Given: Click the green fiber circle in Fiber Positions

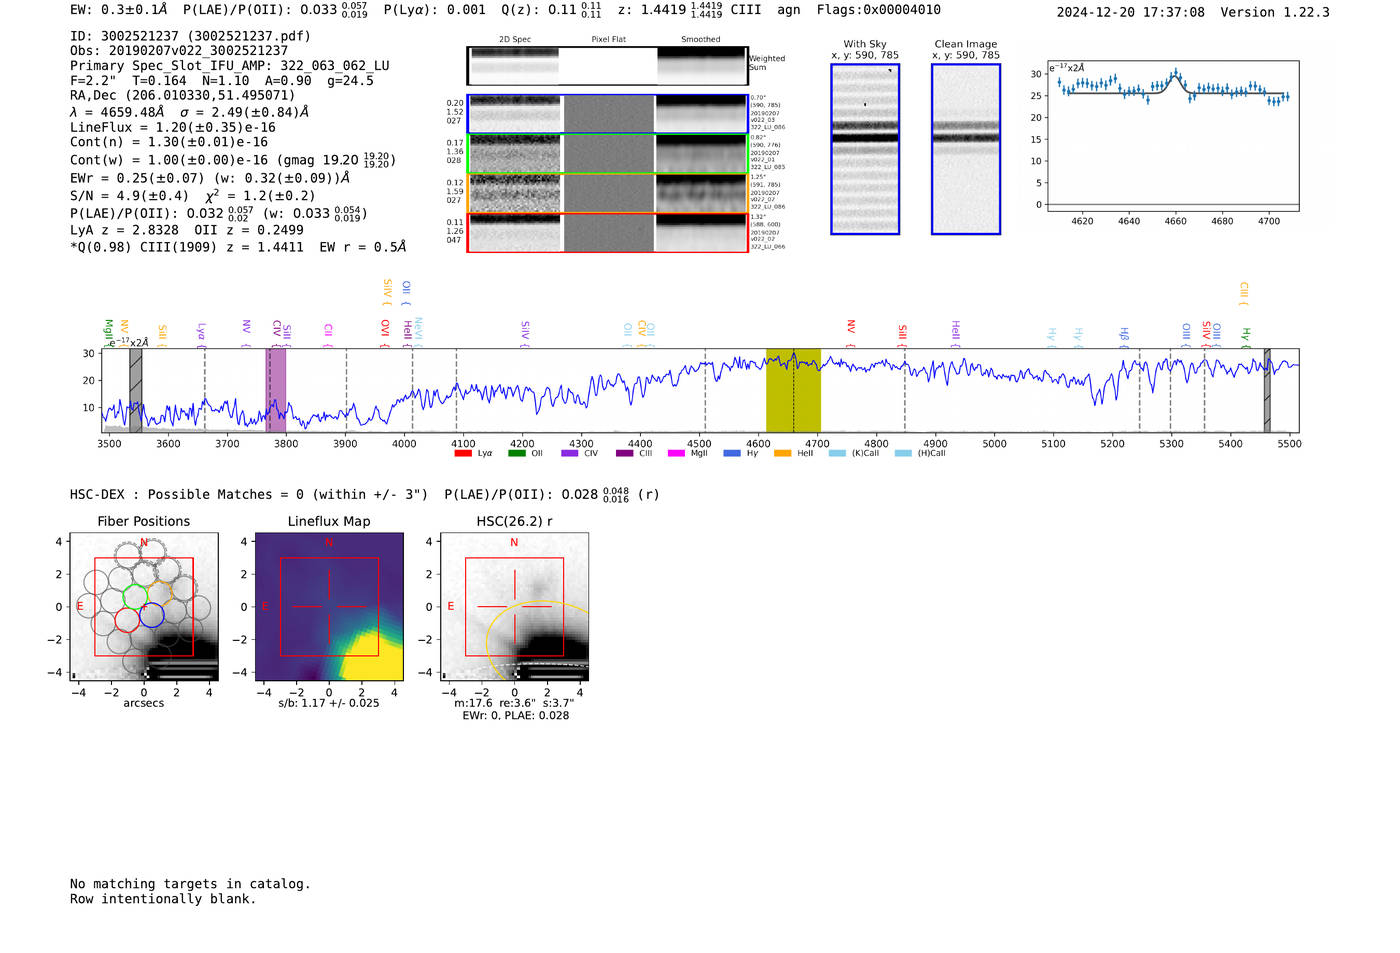Looking at the screenshot, I should [135, 597].
